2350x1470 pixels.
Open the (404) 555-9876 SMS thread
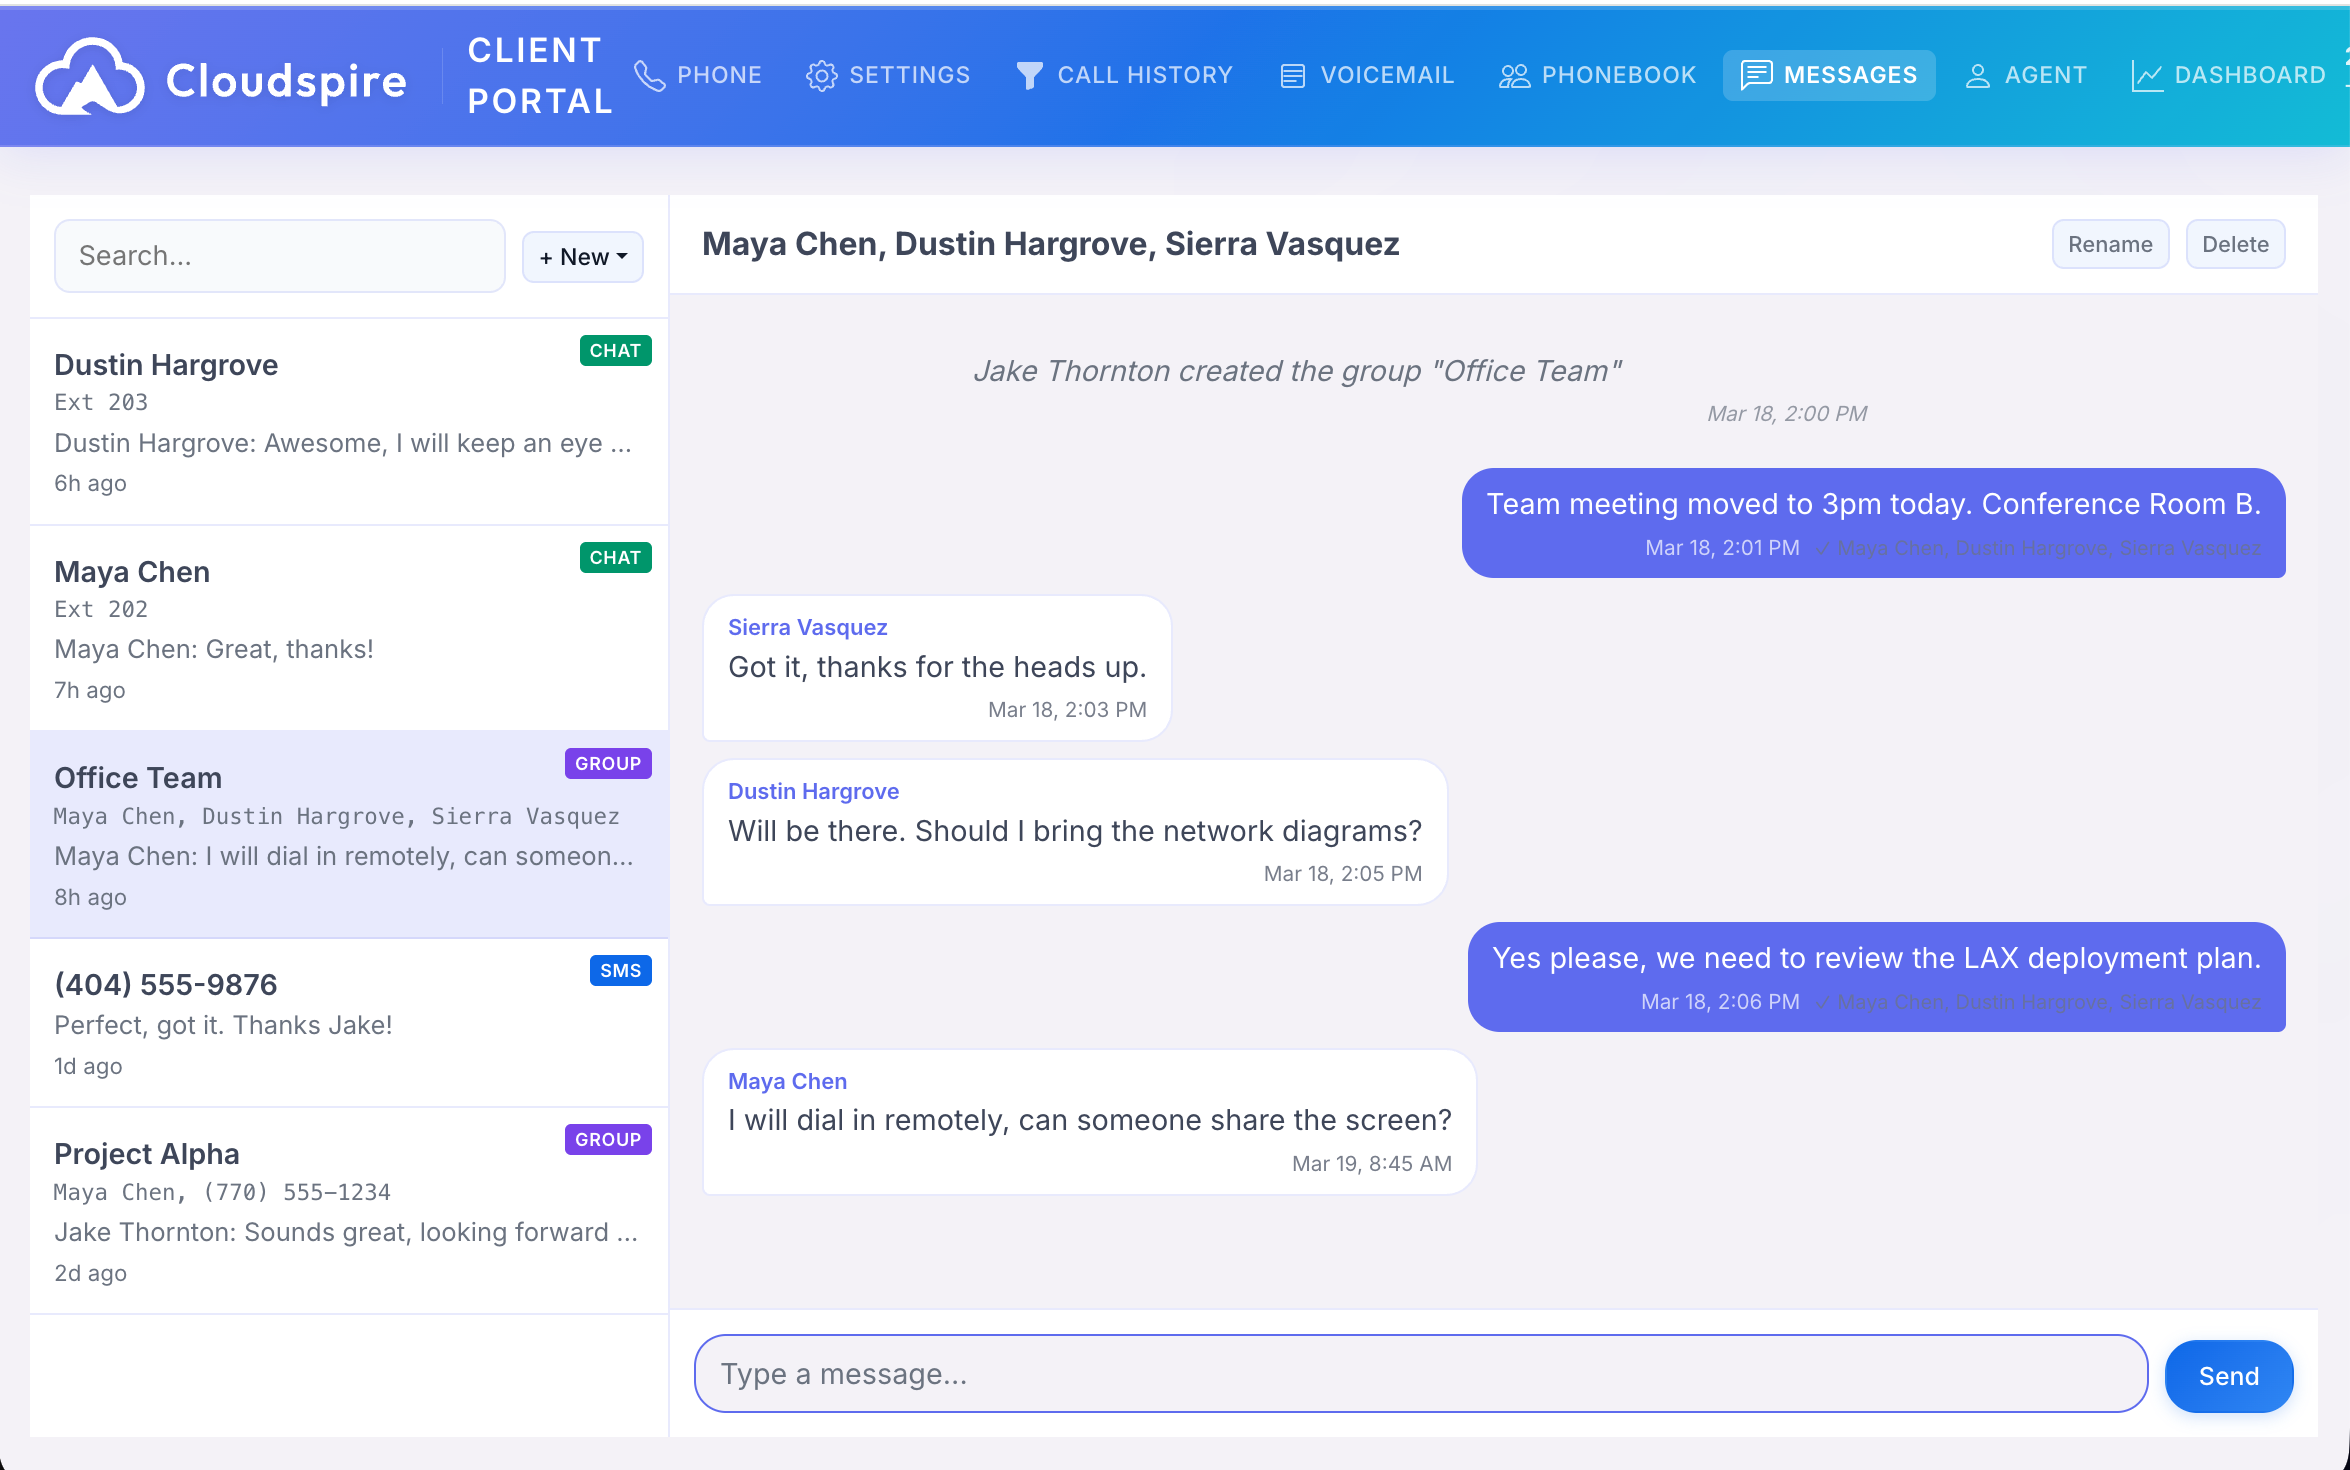tap(348, 1022)
